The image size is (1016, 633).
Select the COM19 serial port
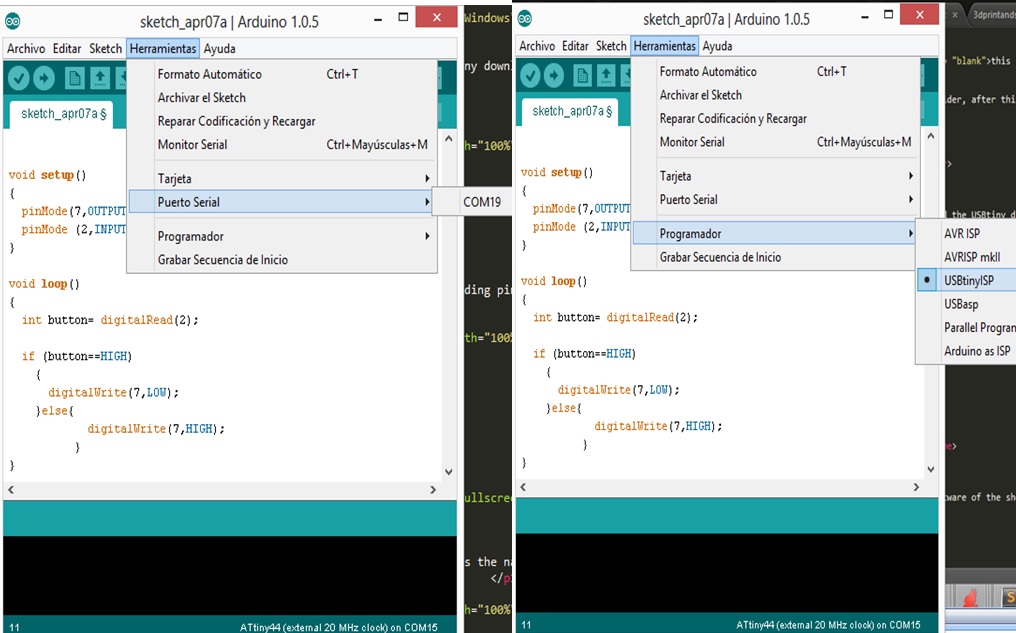coord(481,202)
